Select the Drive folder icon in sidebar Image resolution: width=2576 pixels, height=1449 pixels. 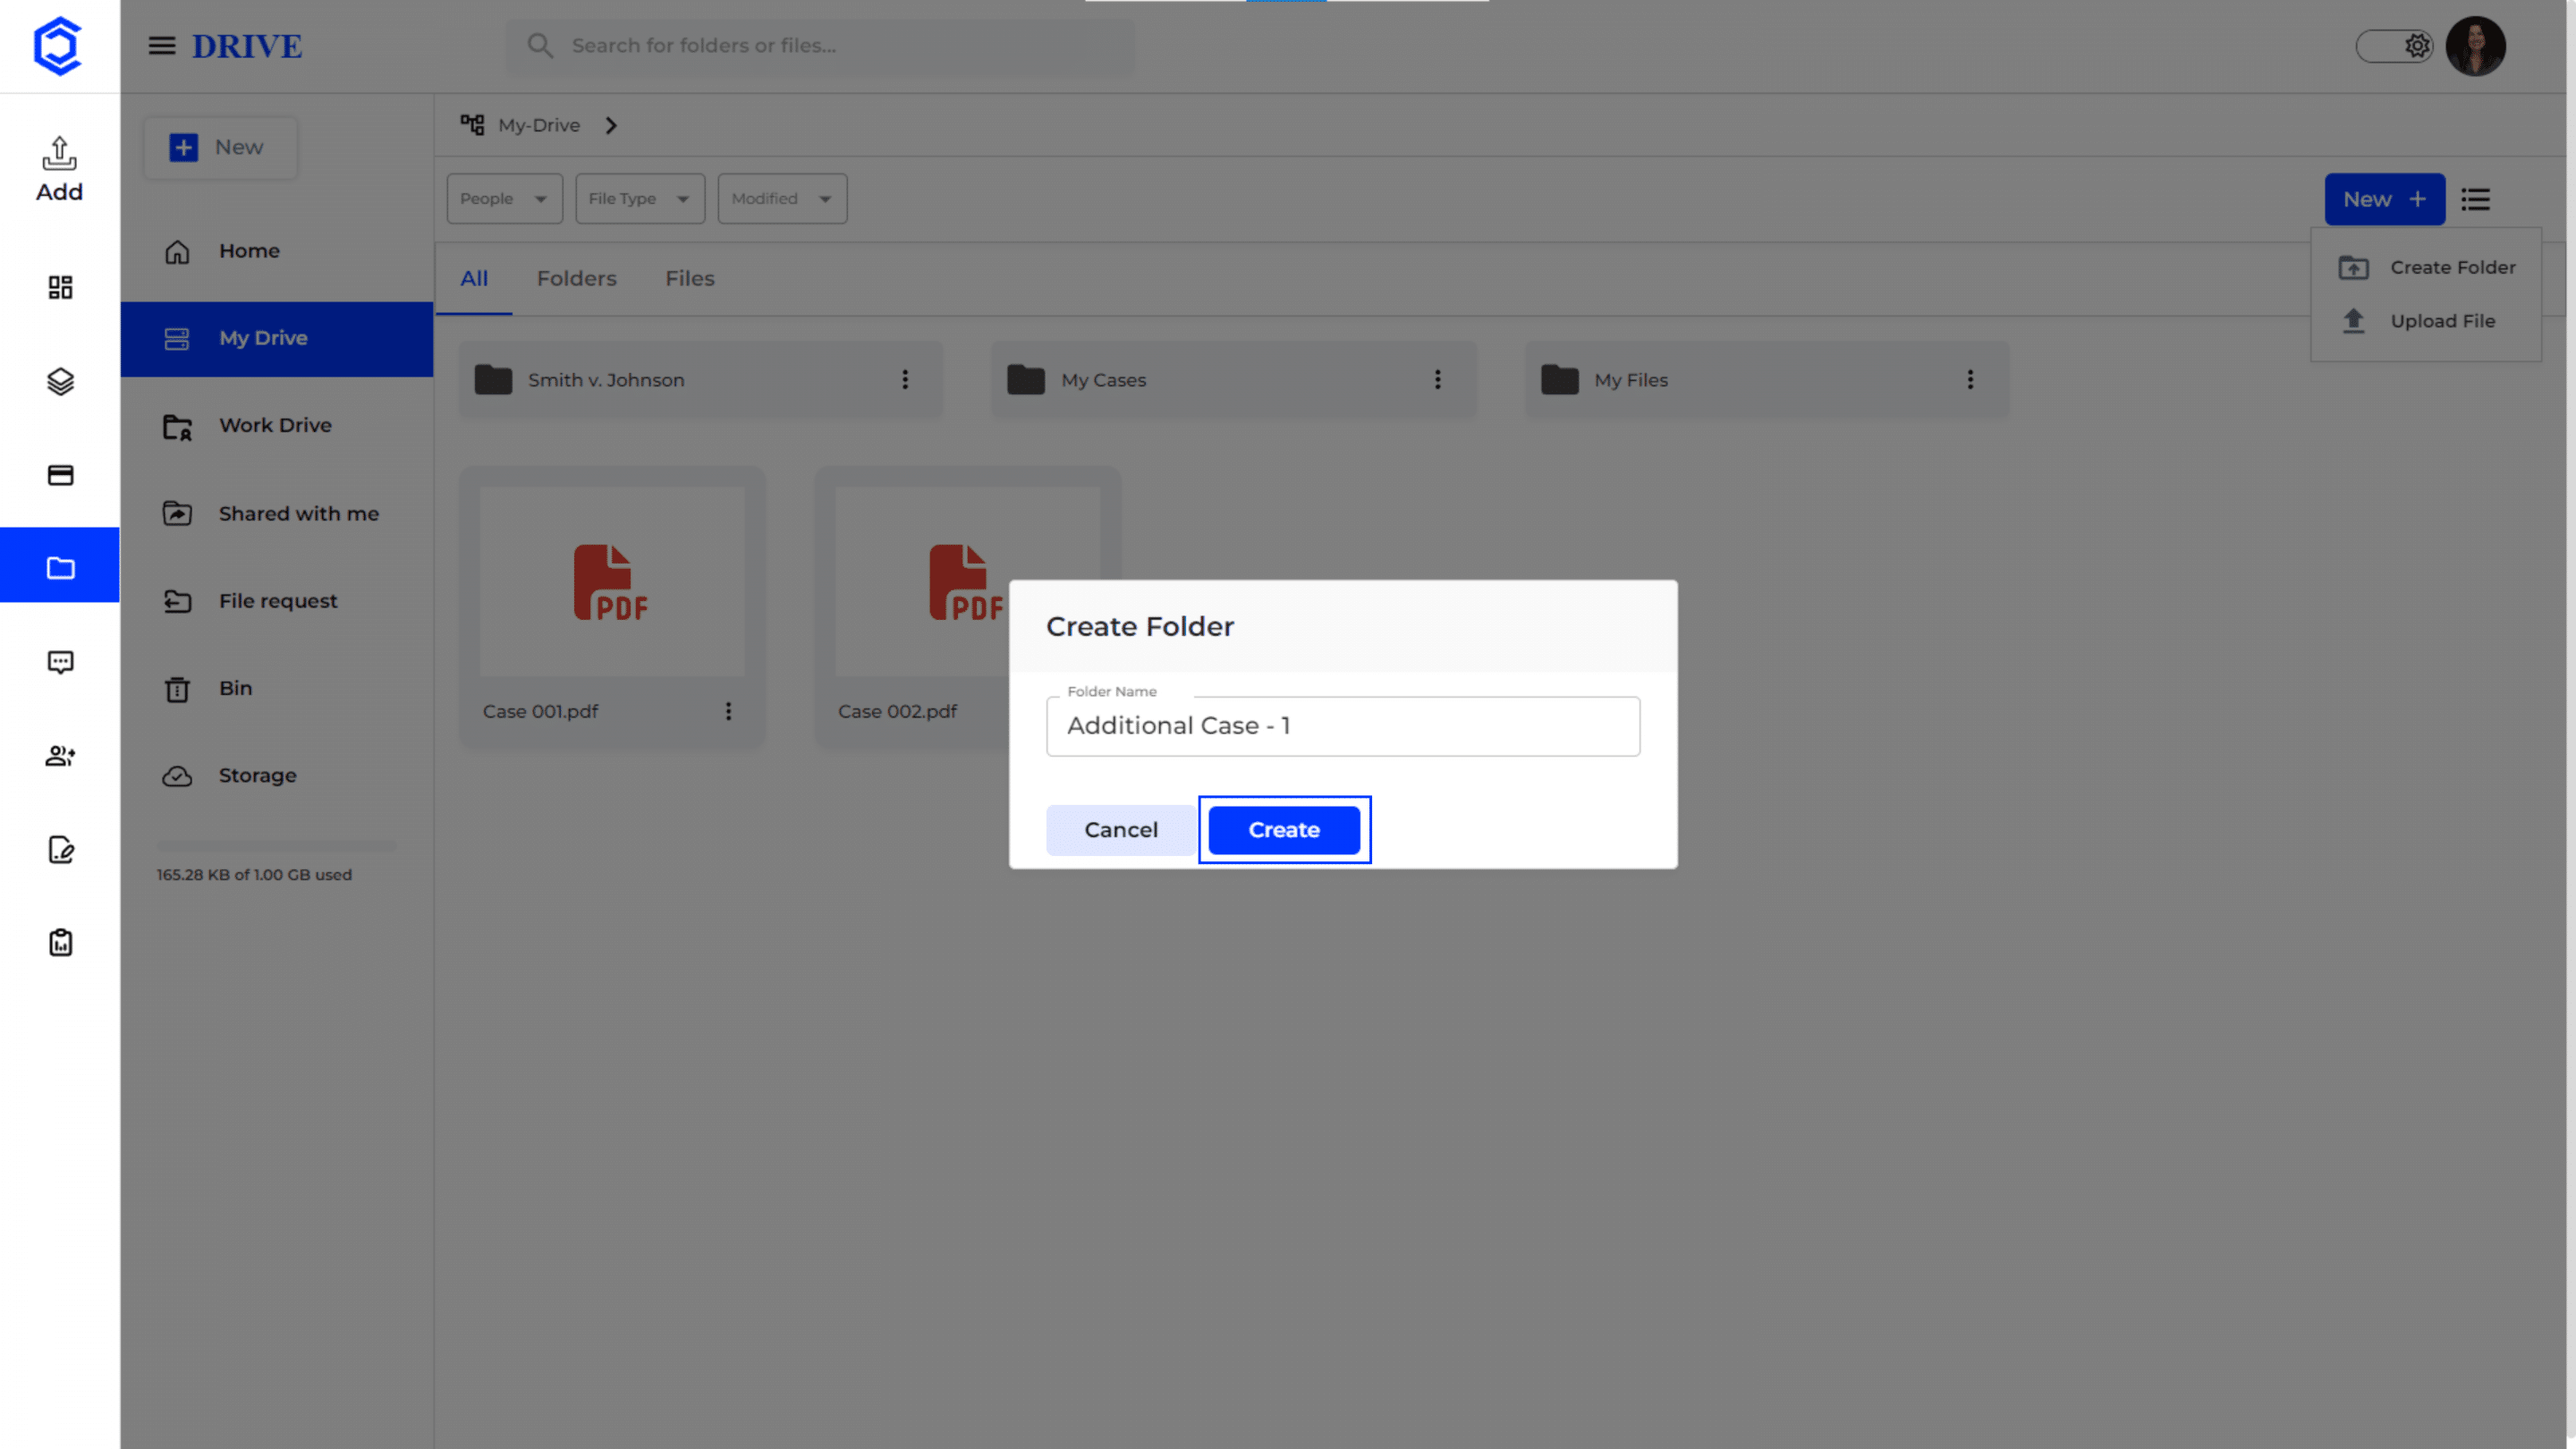coord(60,568)
